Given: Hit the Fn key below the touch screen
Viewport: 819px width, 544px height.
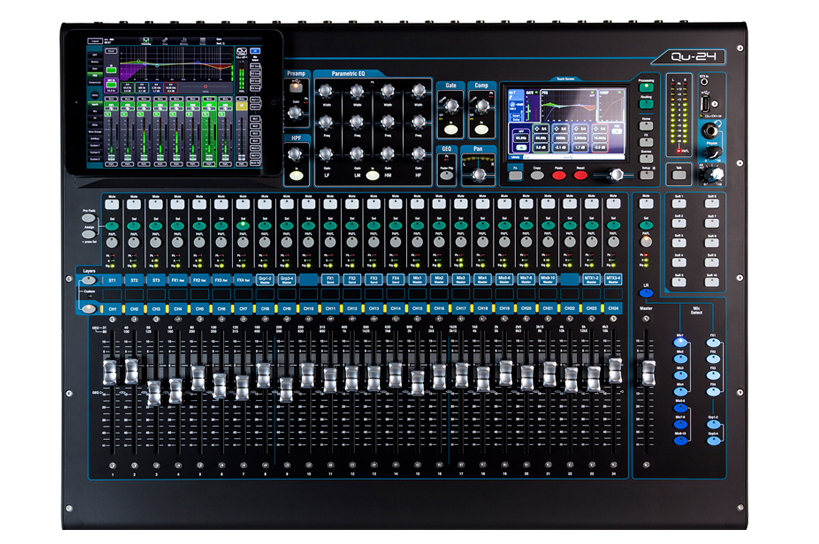Looking at the screenshot, I should point(515,175).
